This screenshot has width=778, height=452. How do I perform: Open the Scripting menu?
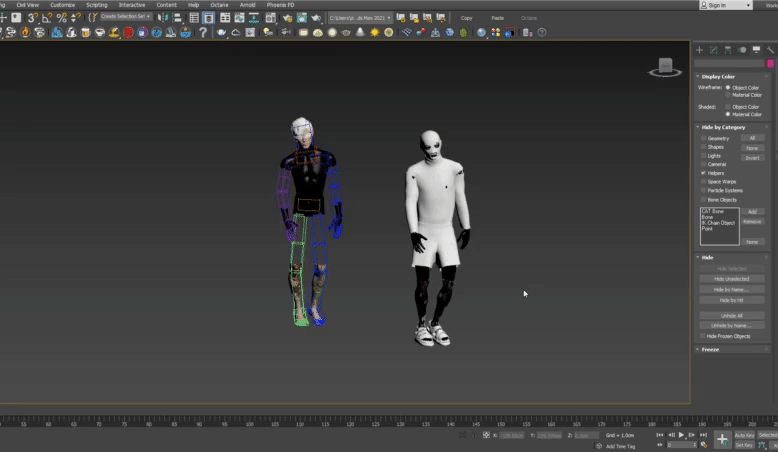pos(96,5)
